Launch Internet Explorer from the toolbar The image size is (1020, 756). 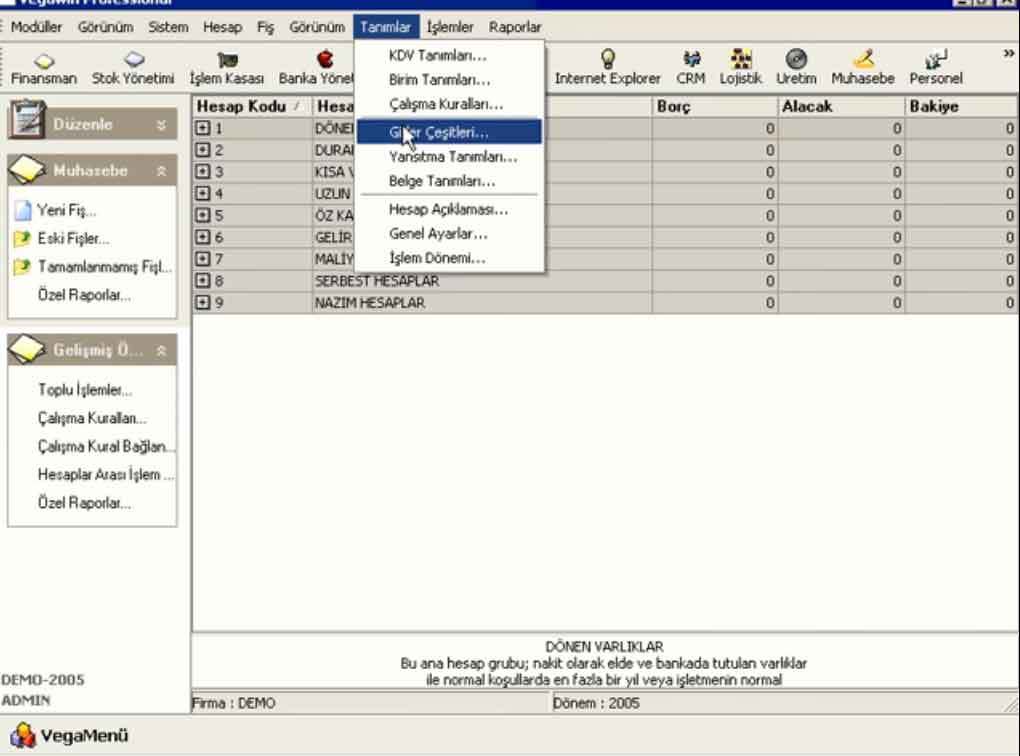tap(608, 68)
